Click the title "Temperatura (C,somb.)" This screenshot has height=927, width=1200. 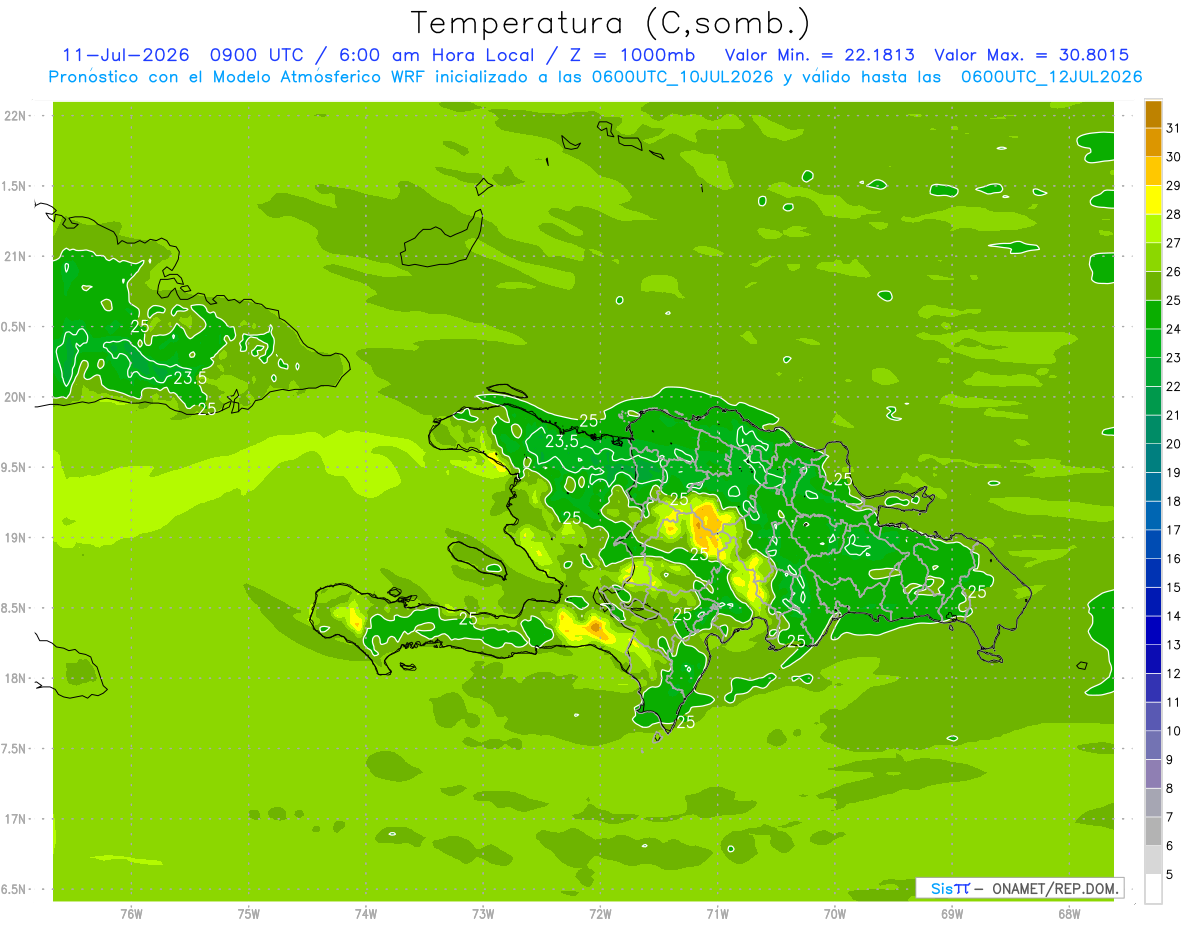pos(610,24)
